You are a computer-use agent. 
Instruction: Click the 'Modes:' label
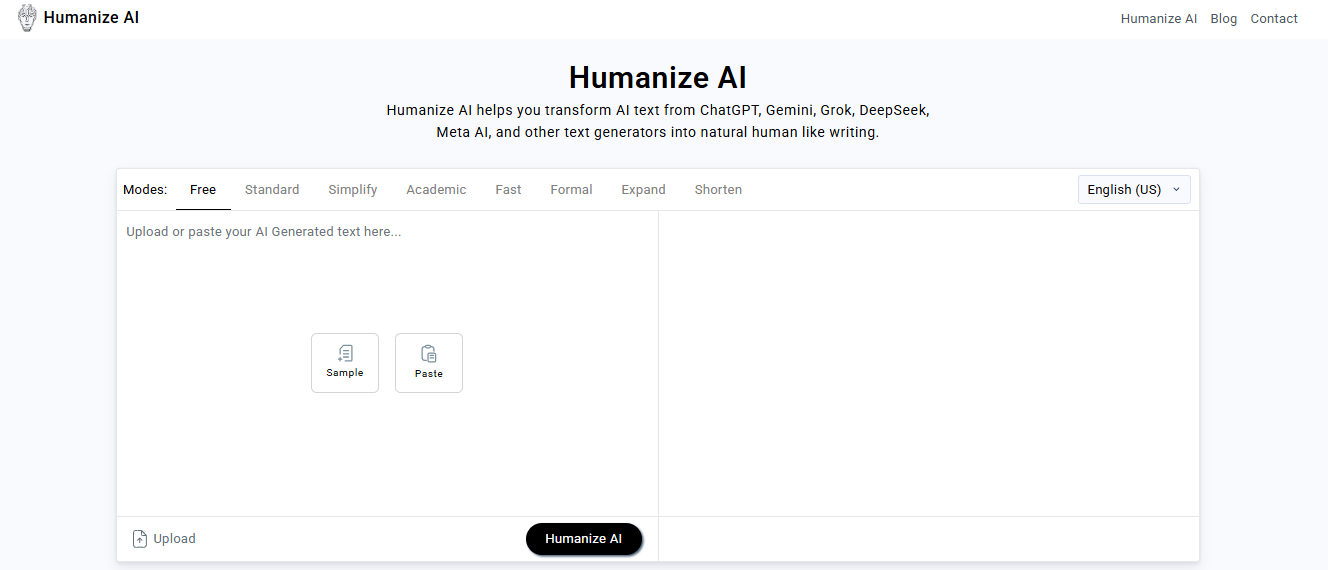click(x=145, y=189)
